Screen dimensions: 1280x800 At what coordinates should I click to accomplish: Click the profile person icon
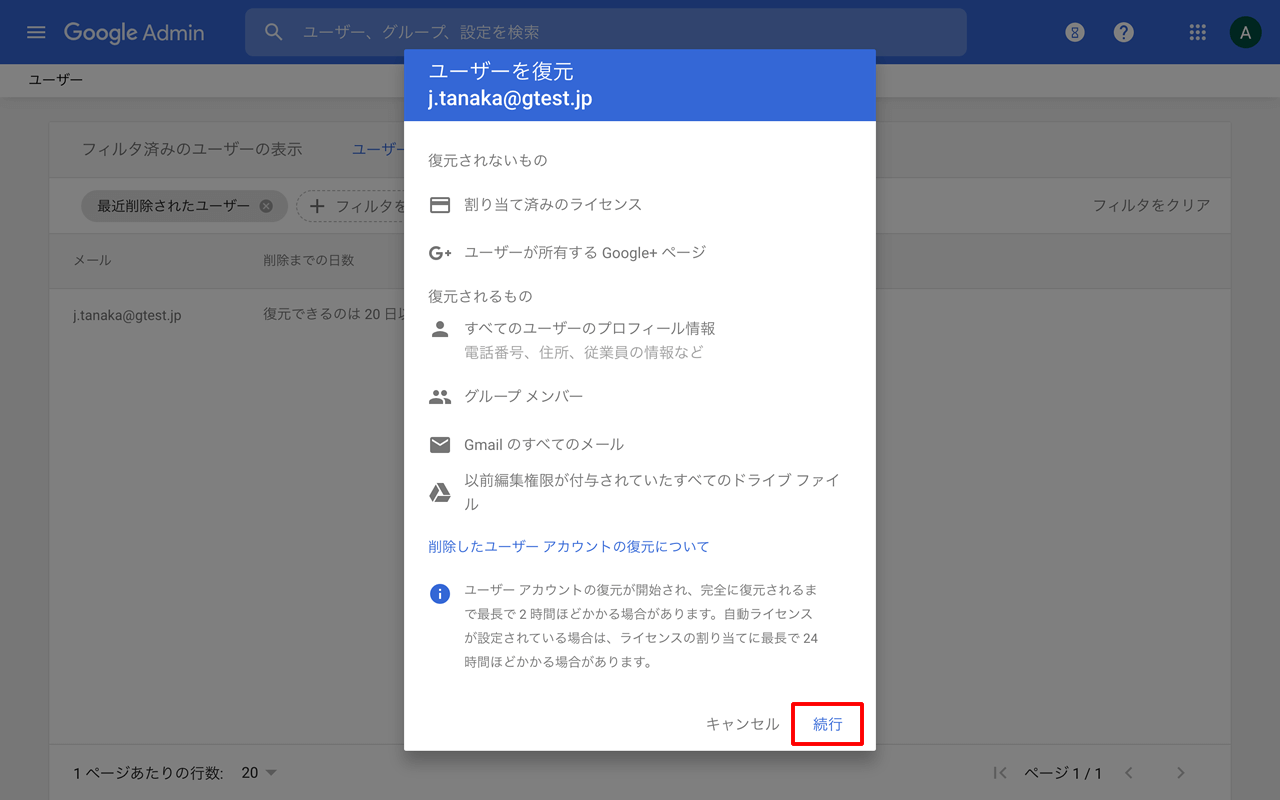tap(440, 329)
